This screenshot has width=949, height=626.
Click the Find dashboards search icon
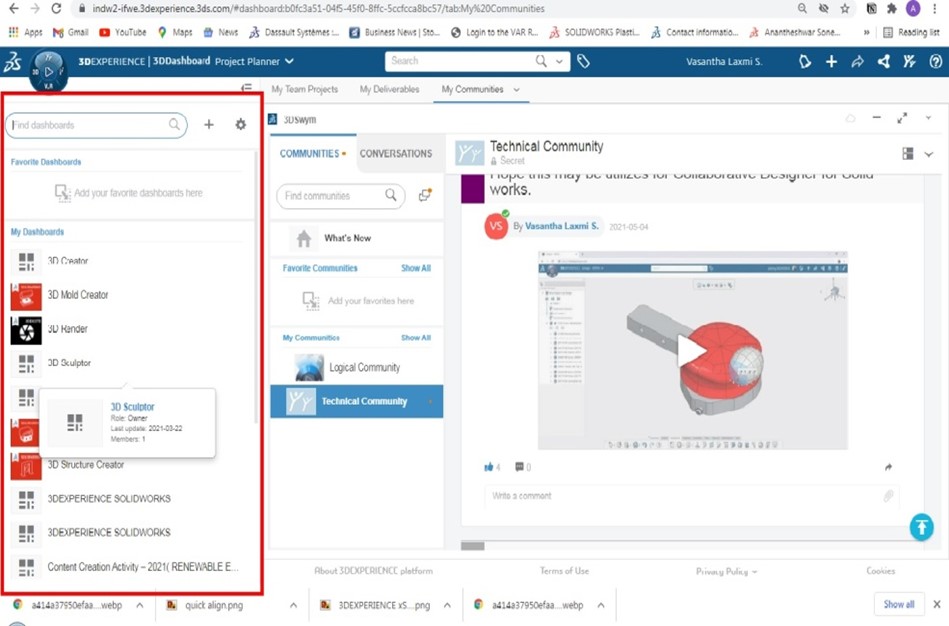174,124
